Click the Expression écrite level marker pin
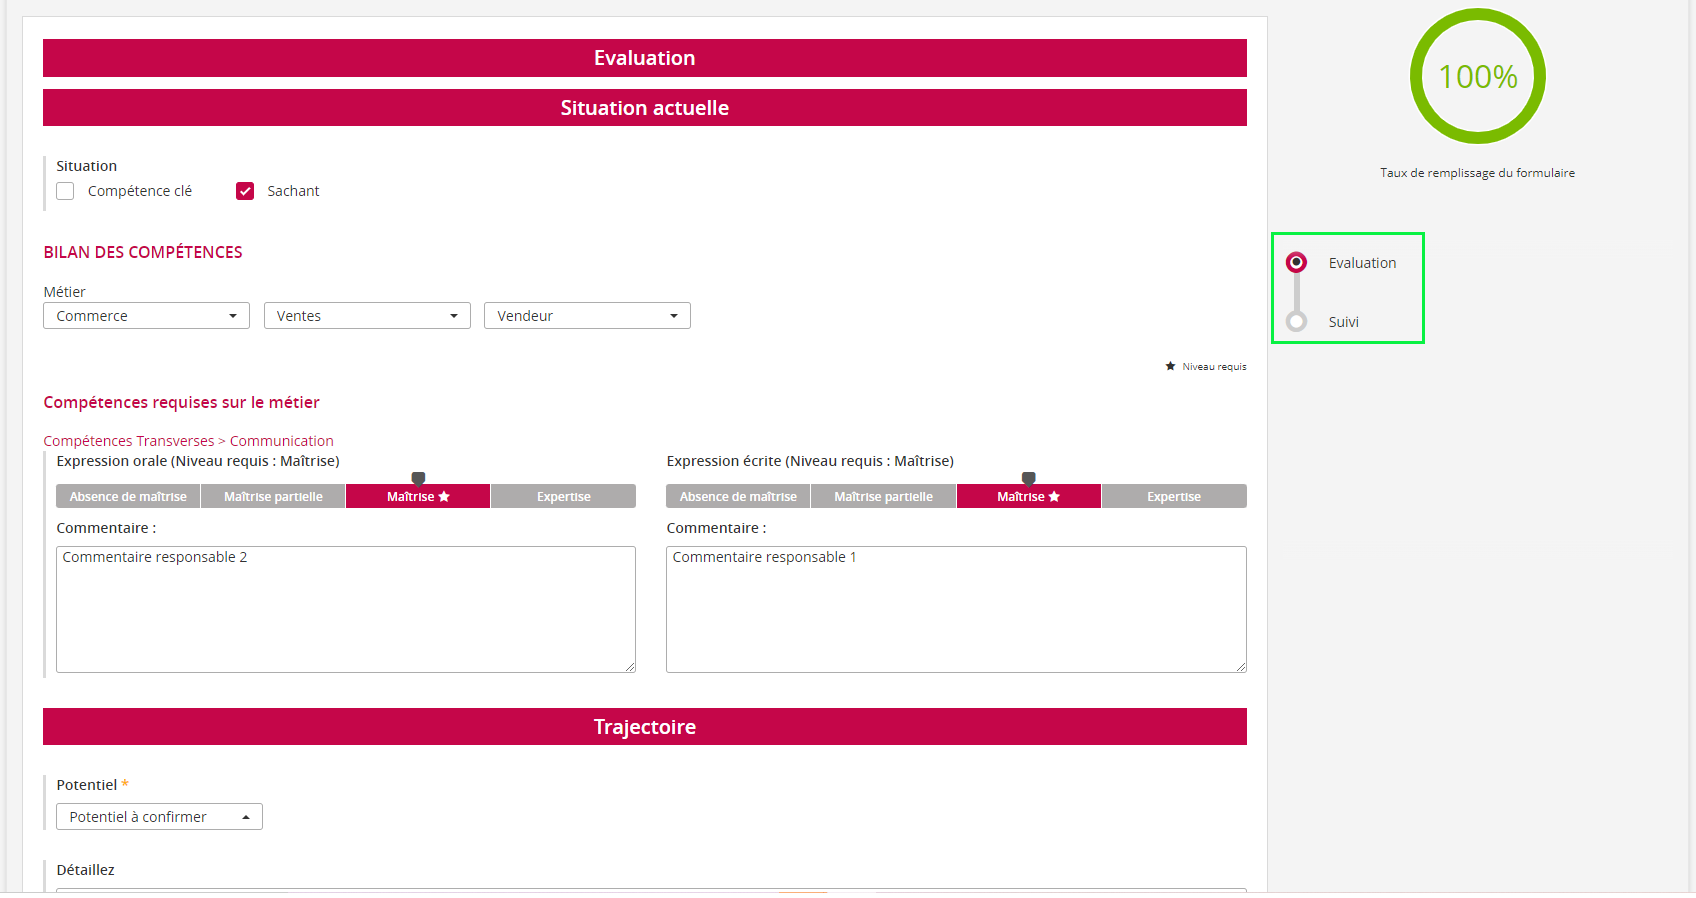The image size is (1696, 898). [x=1028, y=478]
